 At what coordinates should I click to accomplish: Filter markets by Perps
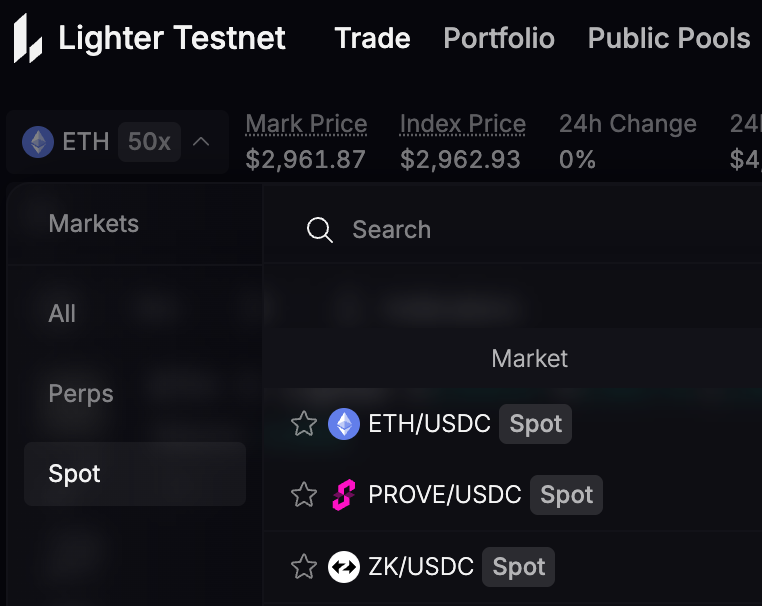click(x=81, y=394)
